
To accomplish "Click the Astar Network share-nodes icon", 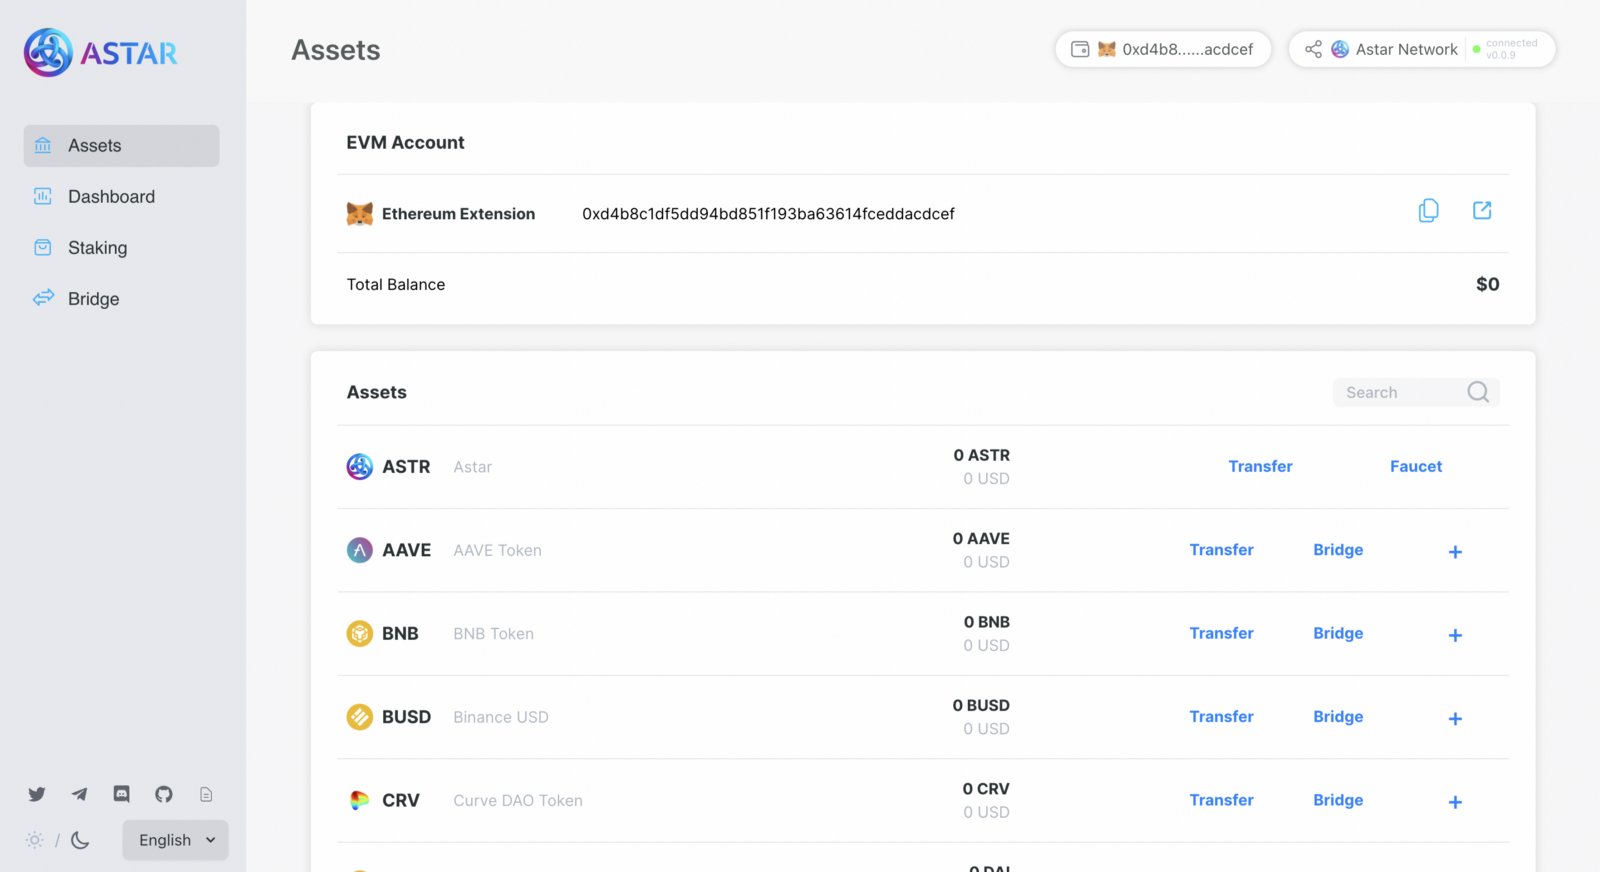I will (1313, 49).
